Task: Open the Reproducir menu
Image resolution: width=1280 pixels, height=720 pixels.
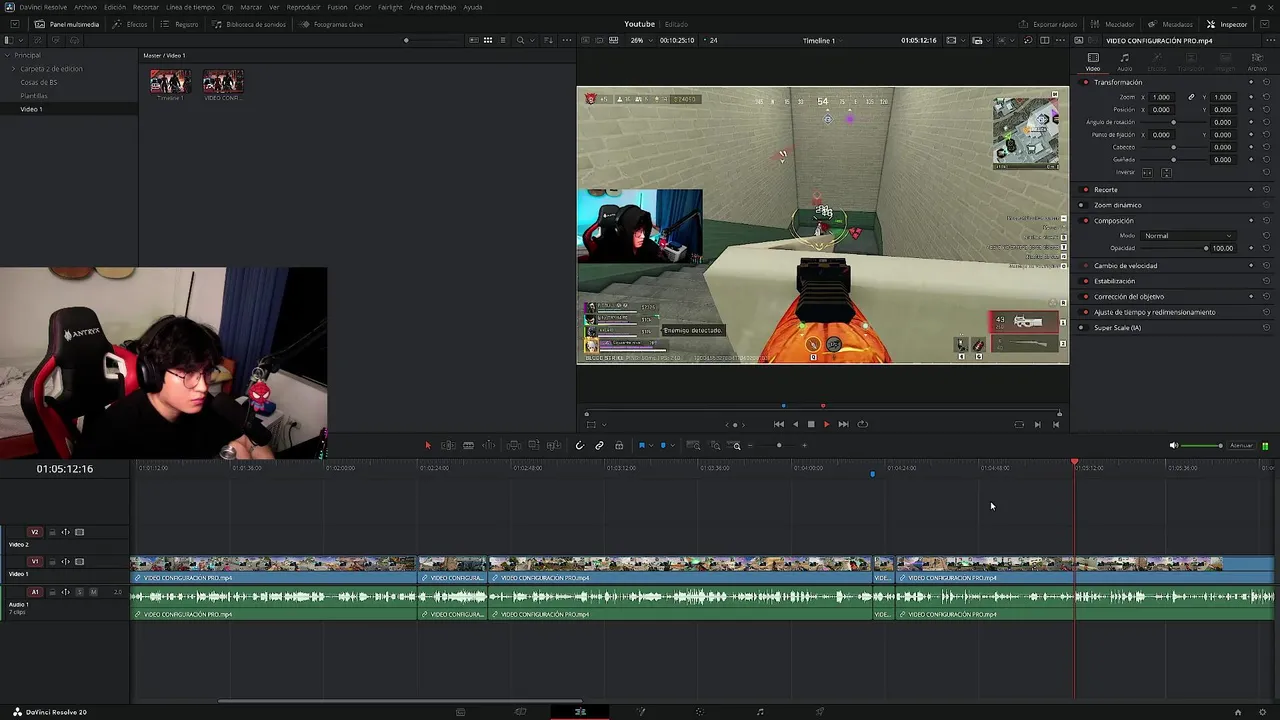Action: 303,7
